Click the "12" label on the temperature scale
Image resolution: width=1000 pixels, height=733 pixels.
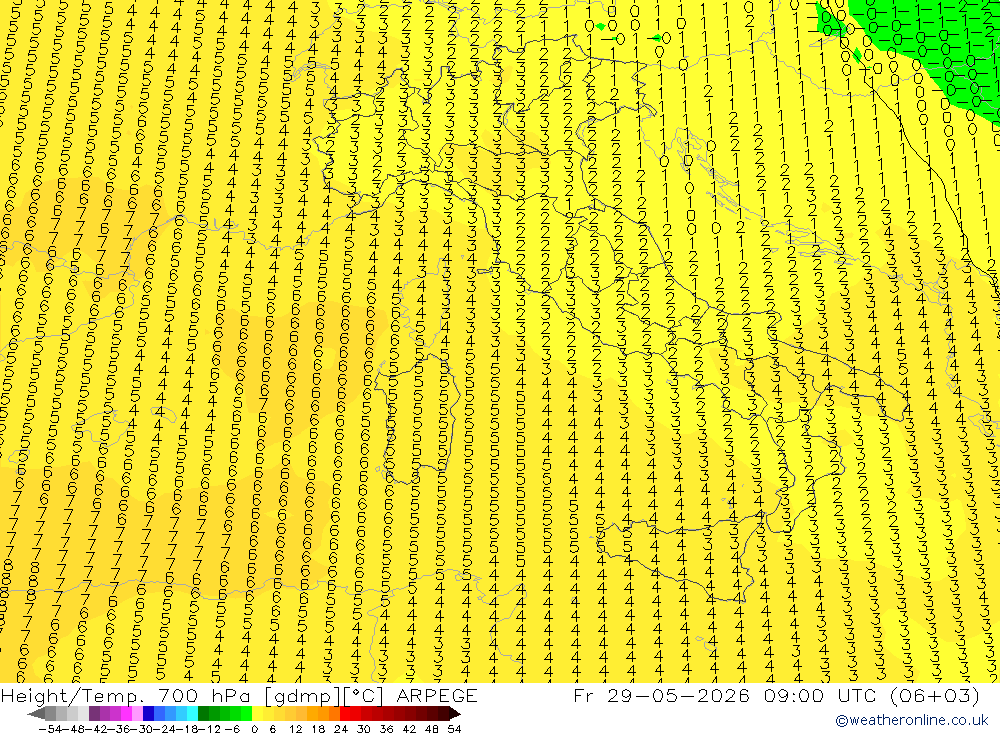point(295,729)
